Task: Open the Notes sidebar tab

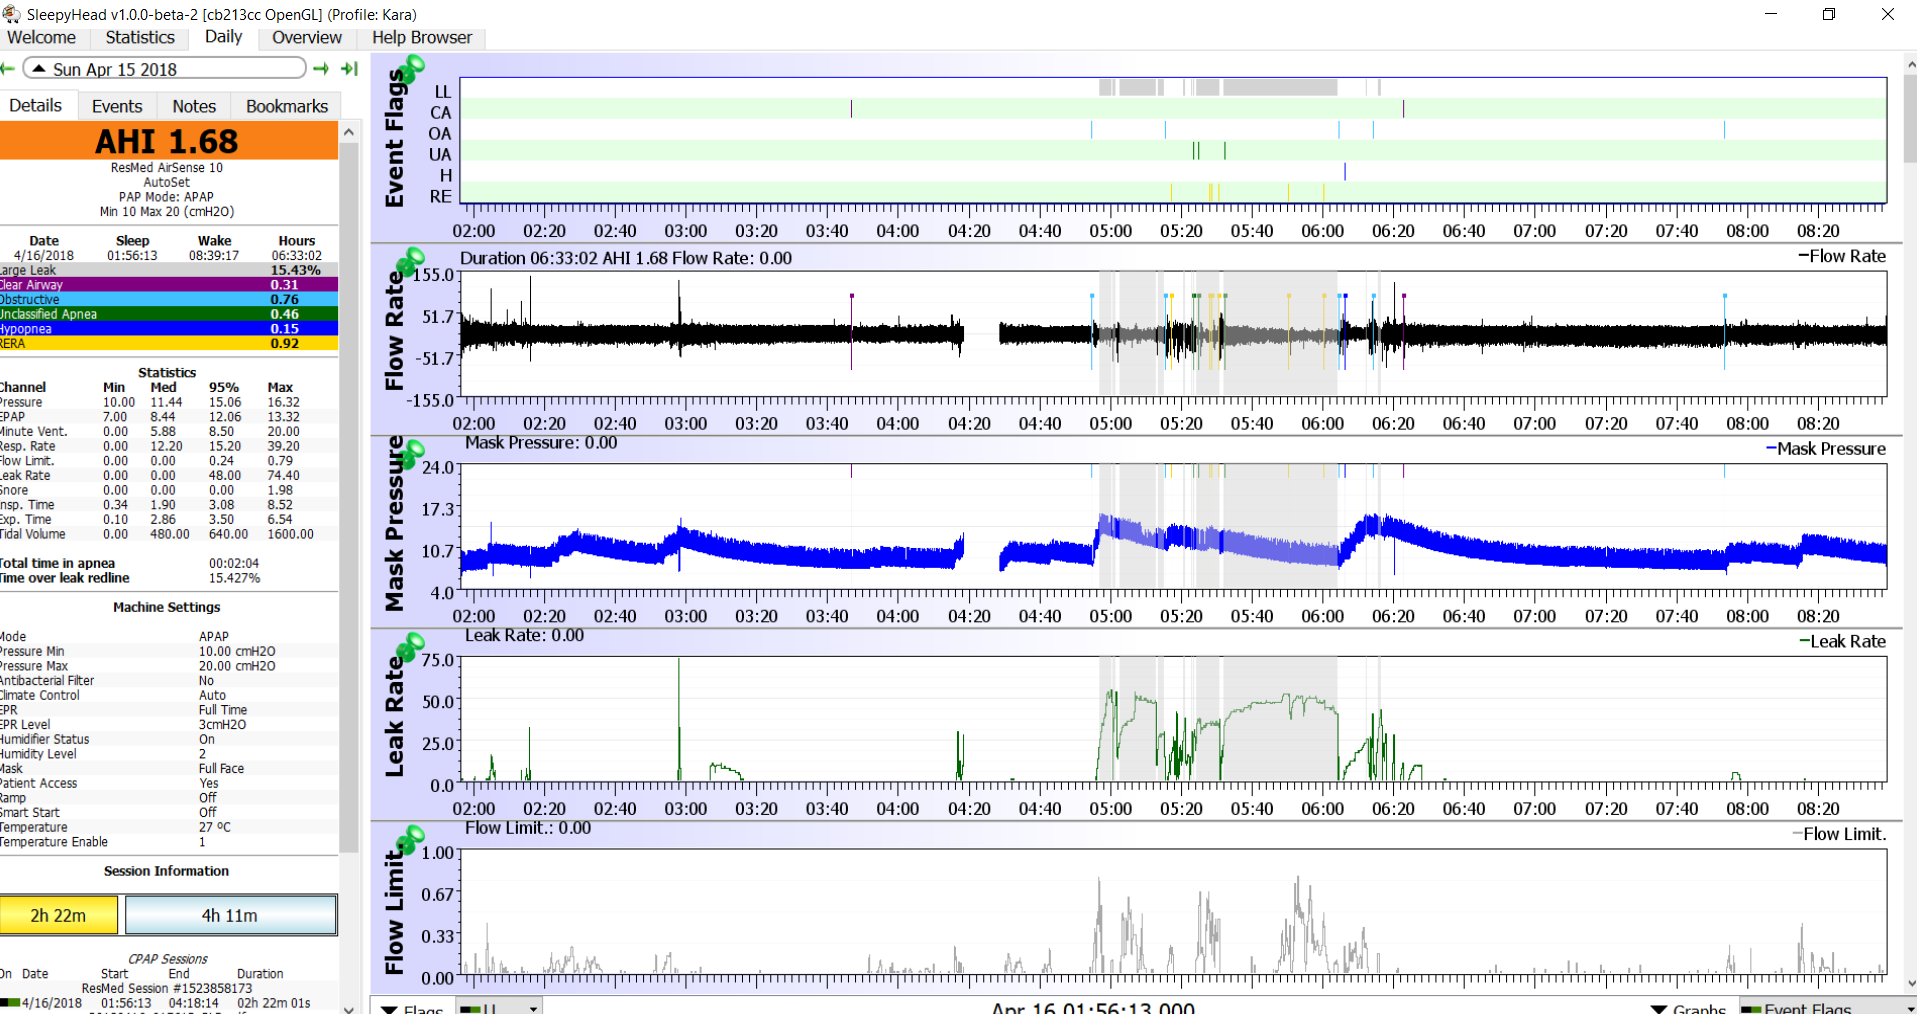Action: pyautogui.click(x=194, y=106)
